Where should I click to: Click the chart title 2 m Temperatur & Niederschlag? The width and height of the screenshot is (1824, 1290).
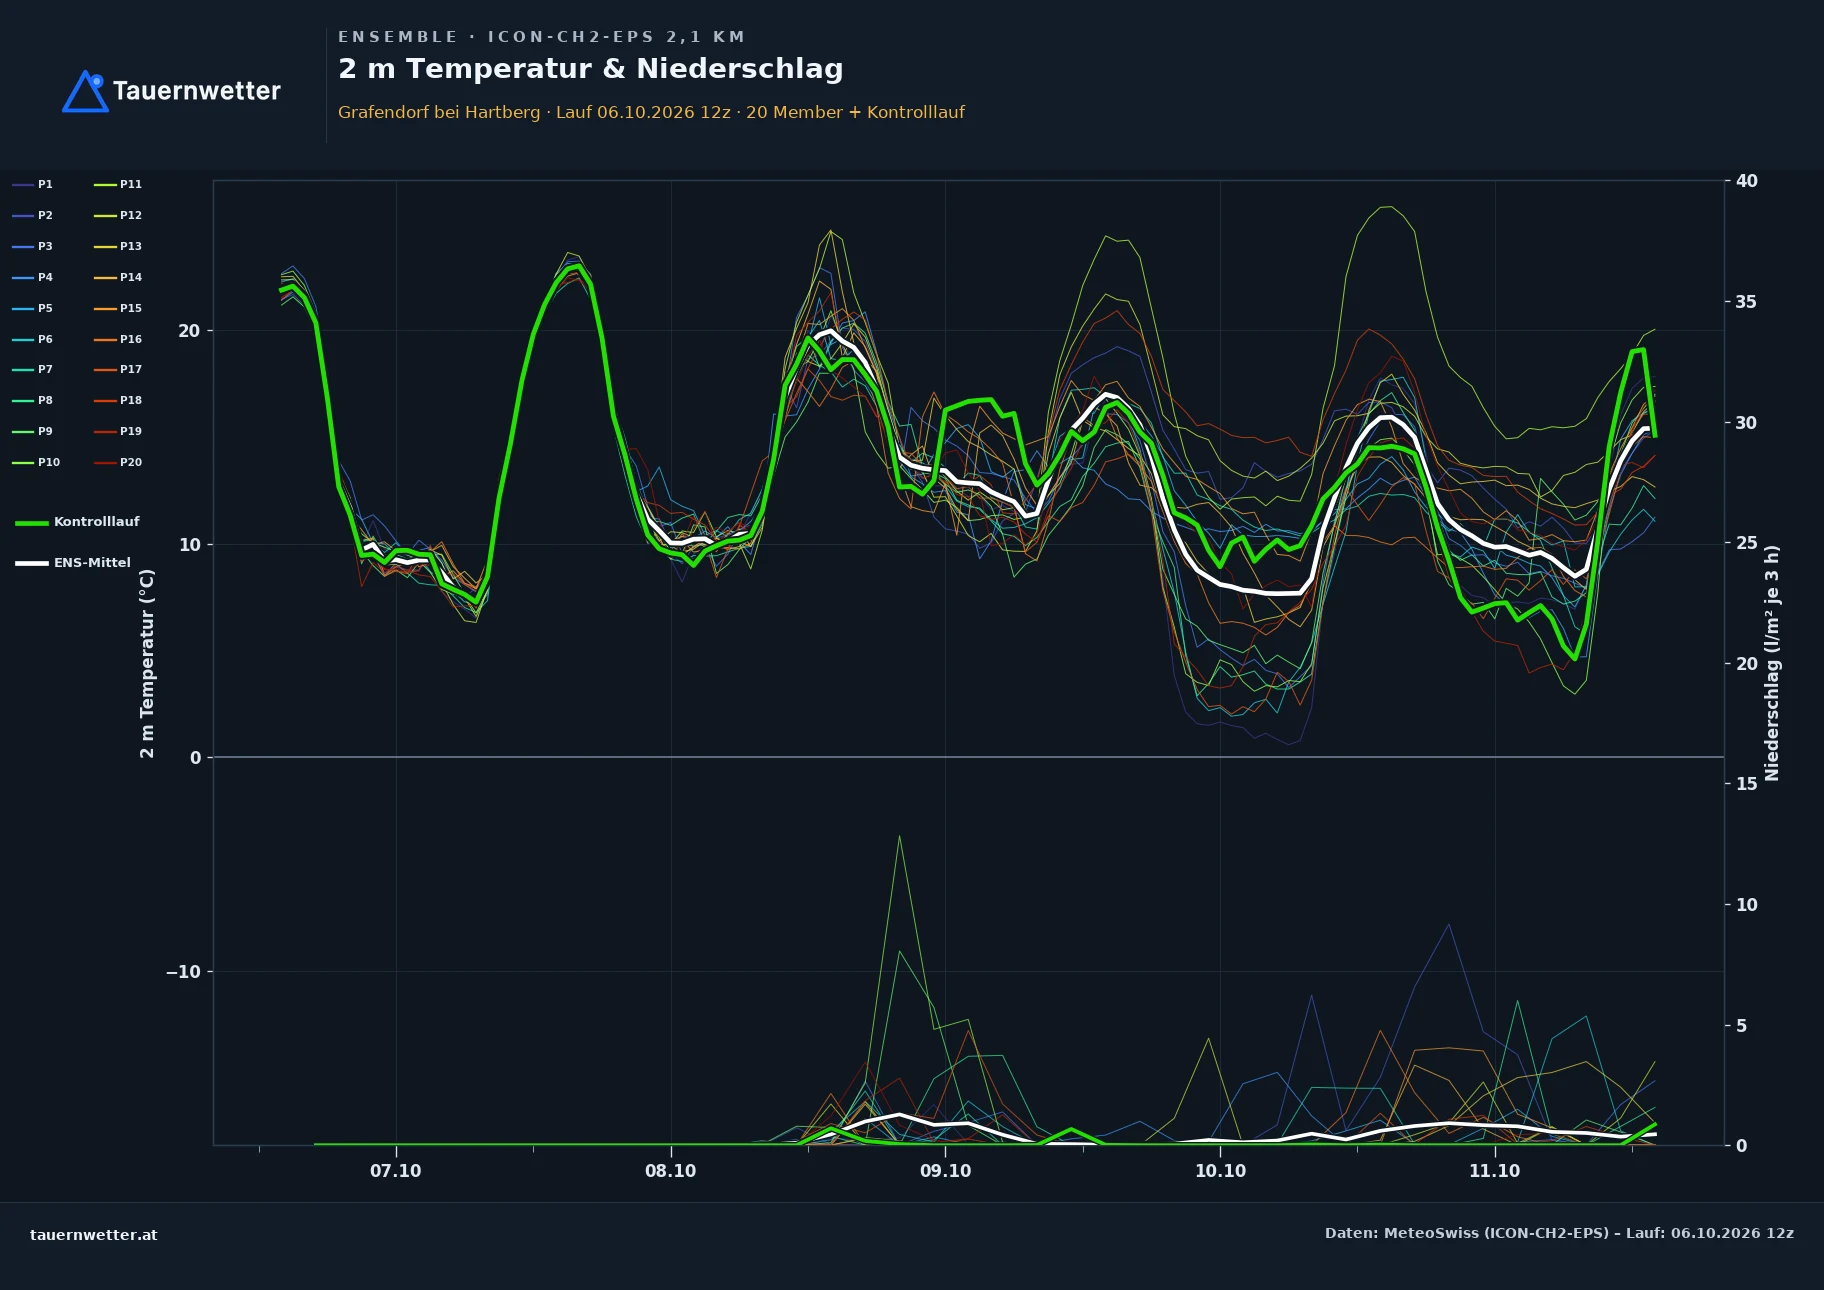[x=591, y=69]
